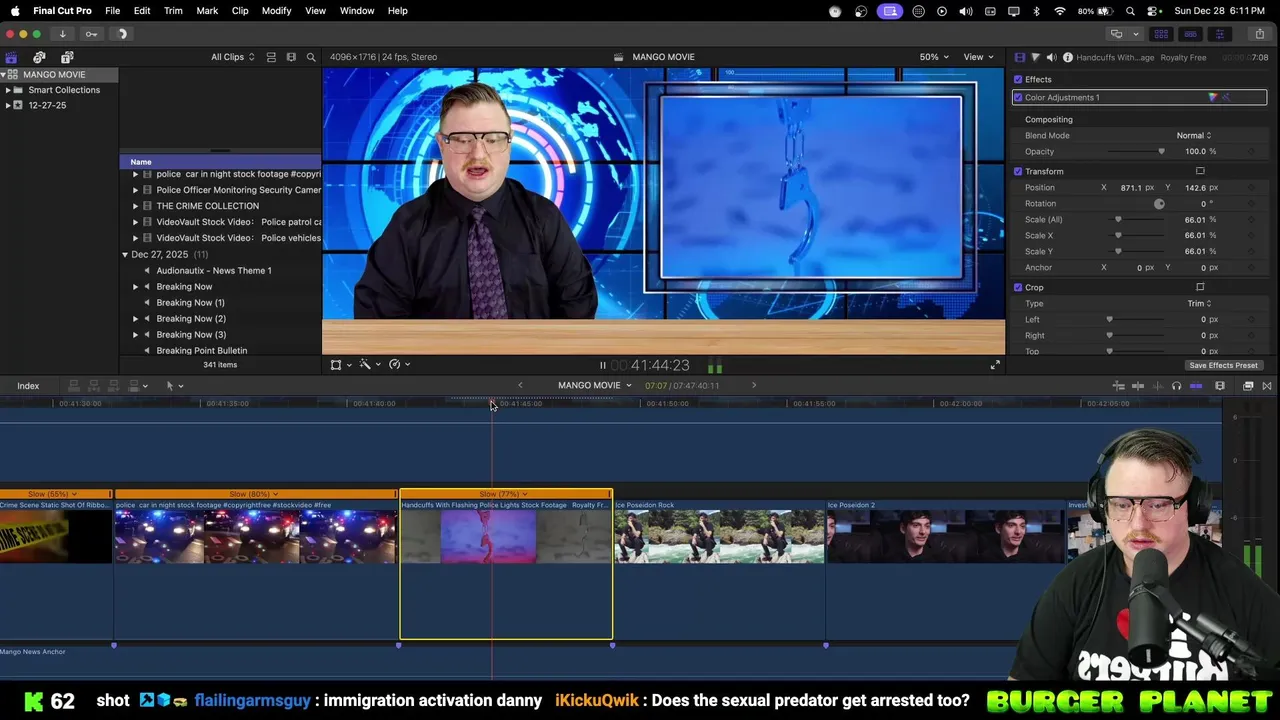Viewport: 1280px width, 720px height.
Task: Toggle the Timeline show/hide button
Action: coord(1190,34)
